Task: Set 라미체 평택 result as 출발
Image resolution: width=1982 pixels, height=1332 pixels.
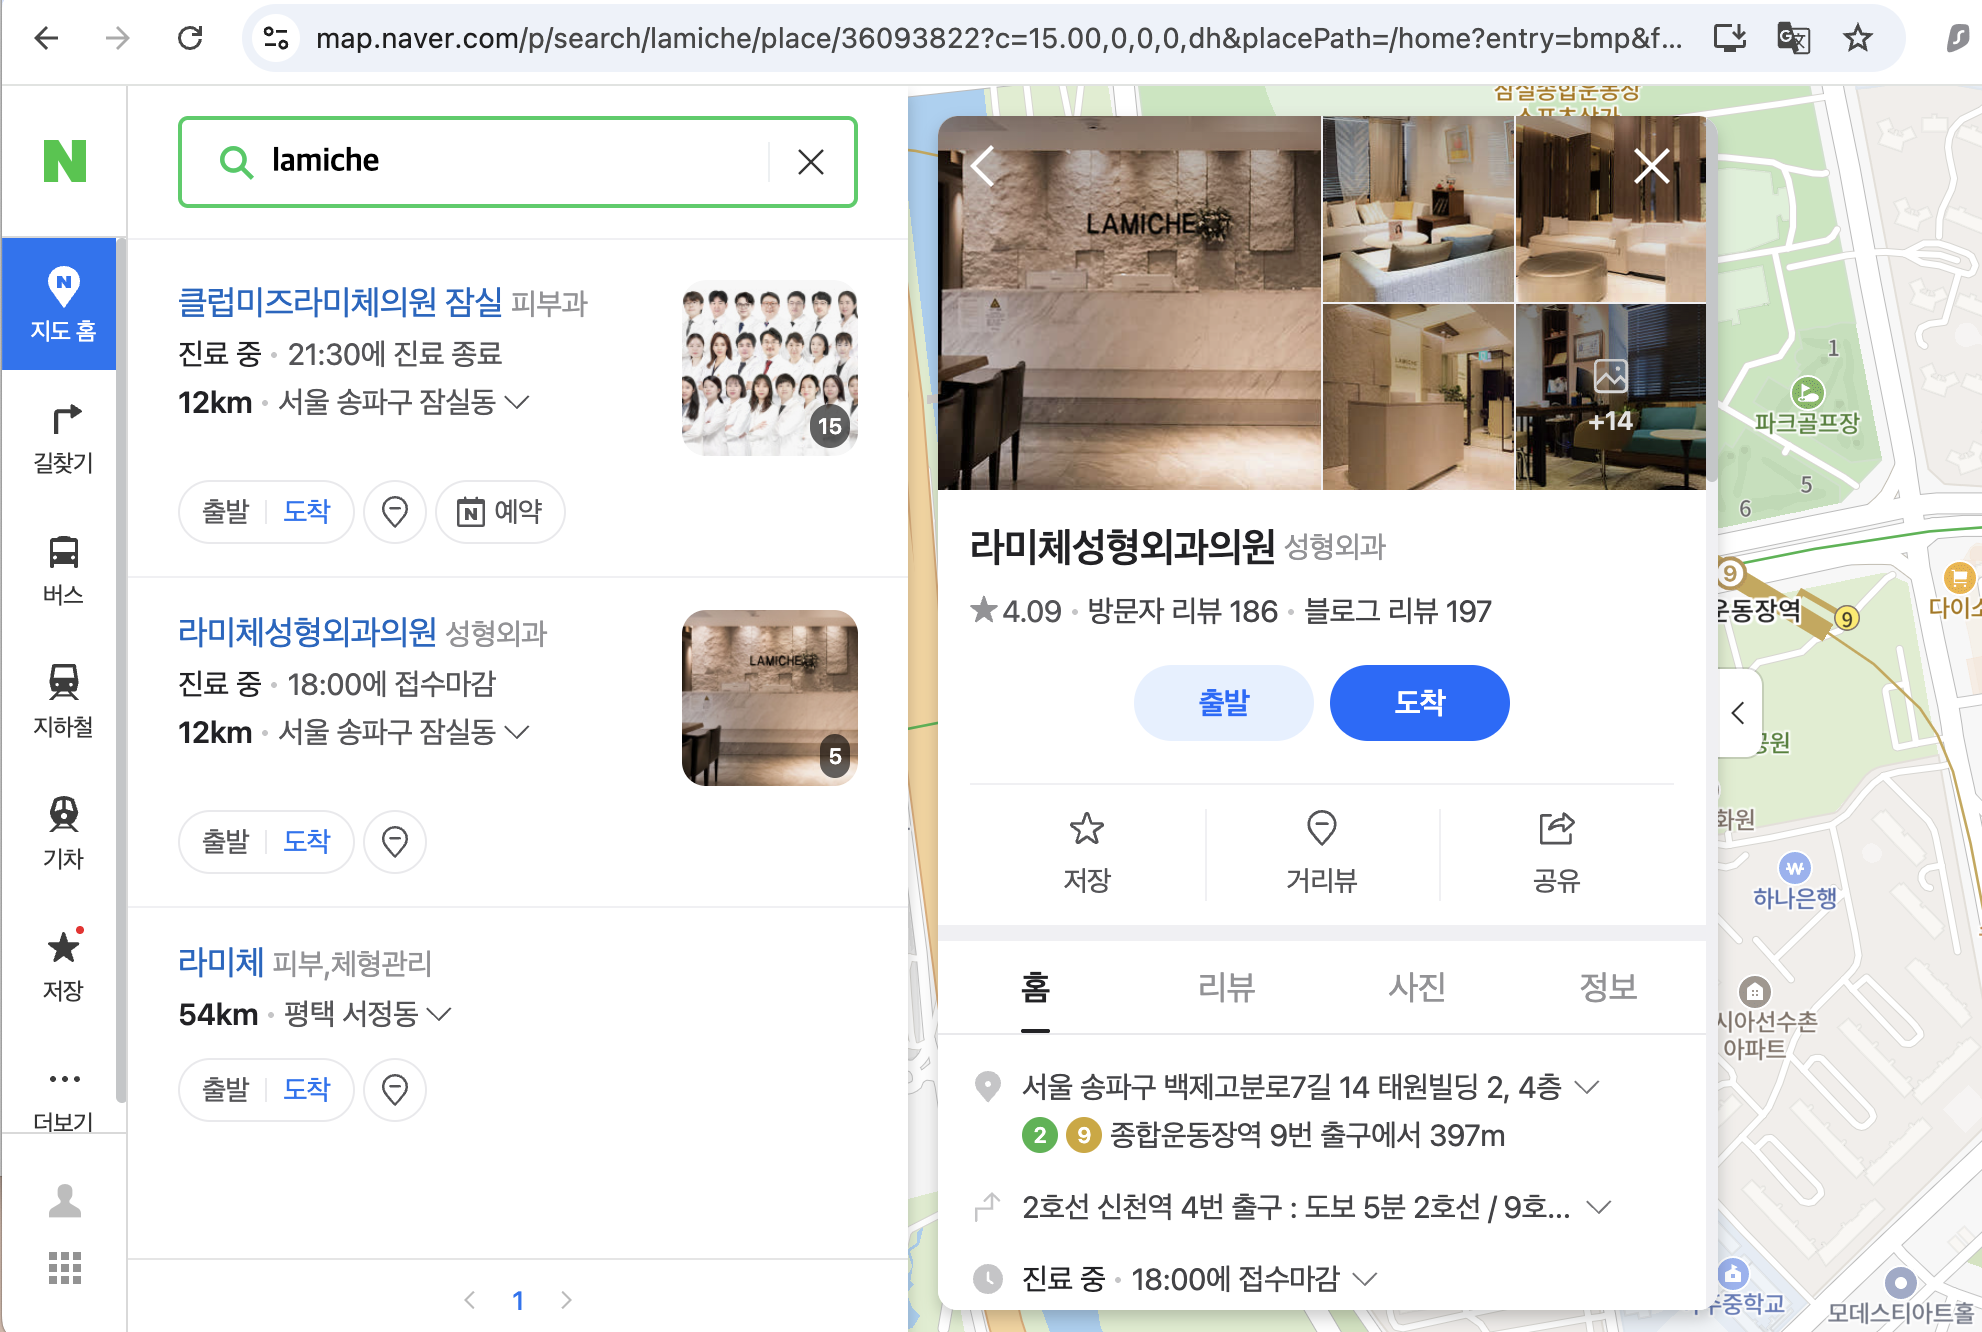Action: 226,1090
